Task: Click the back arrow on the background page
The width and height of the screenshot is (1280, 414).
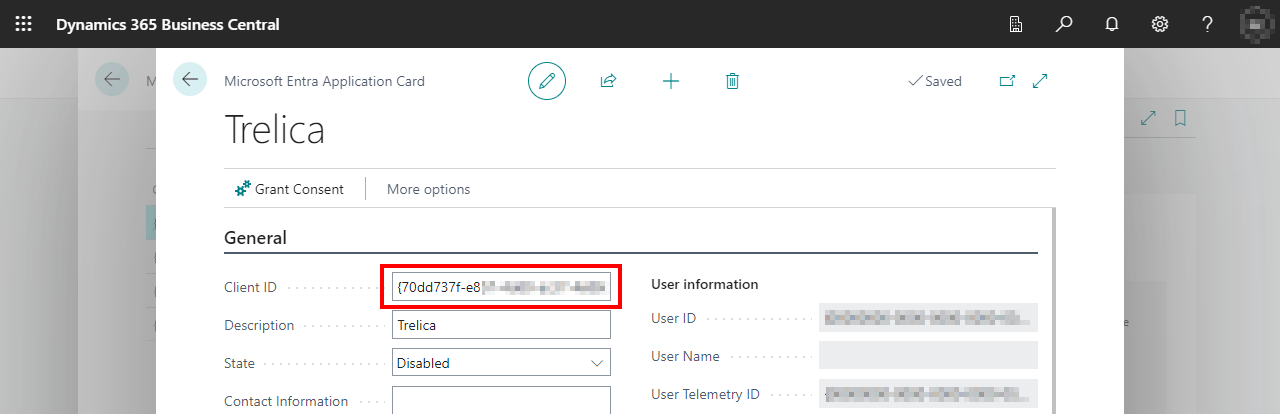Action: pos(112,79)
